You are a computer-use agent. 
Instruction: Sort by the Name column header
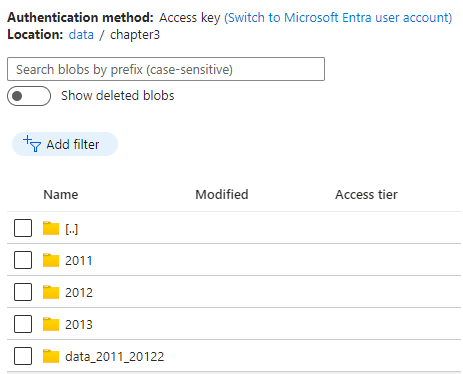[x=61, y=194]
